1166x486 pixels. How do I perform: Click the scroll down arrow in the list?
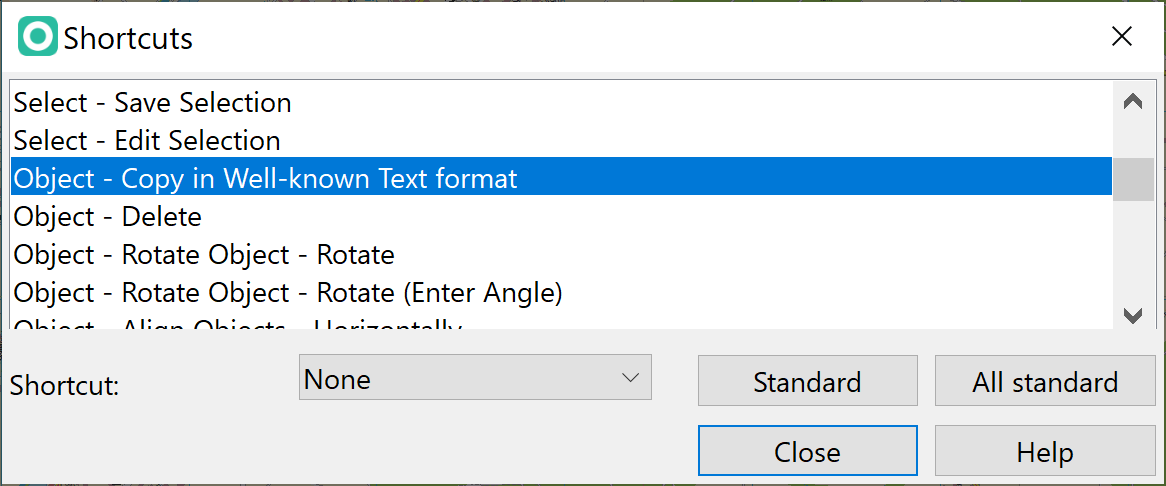tap(1133, 316)
